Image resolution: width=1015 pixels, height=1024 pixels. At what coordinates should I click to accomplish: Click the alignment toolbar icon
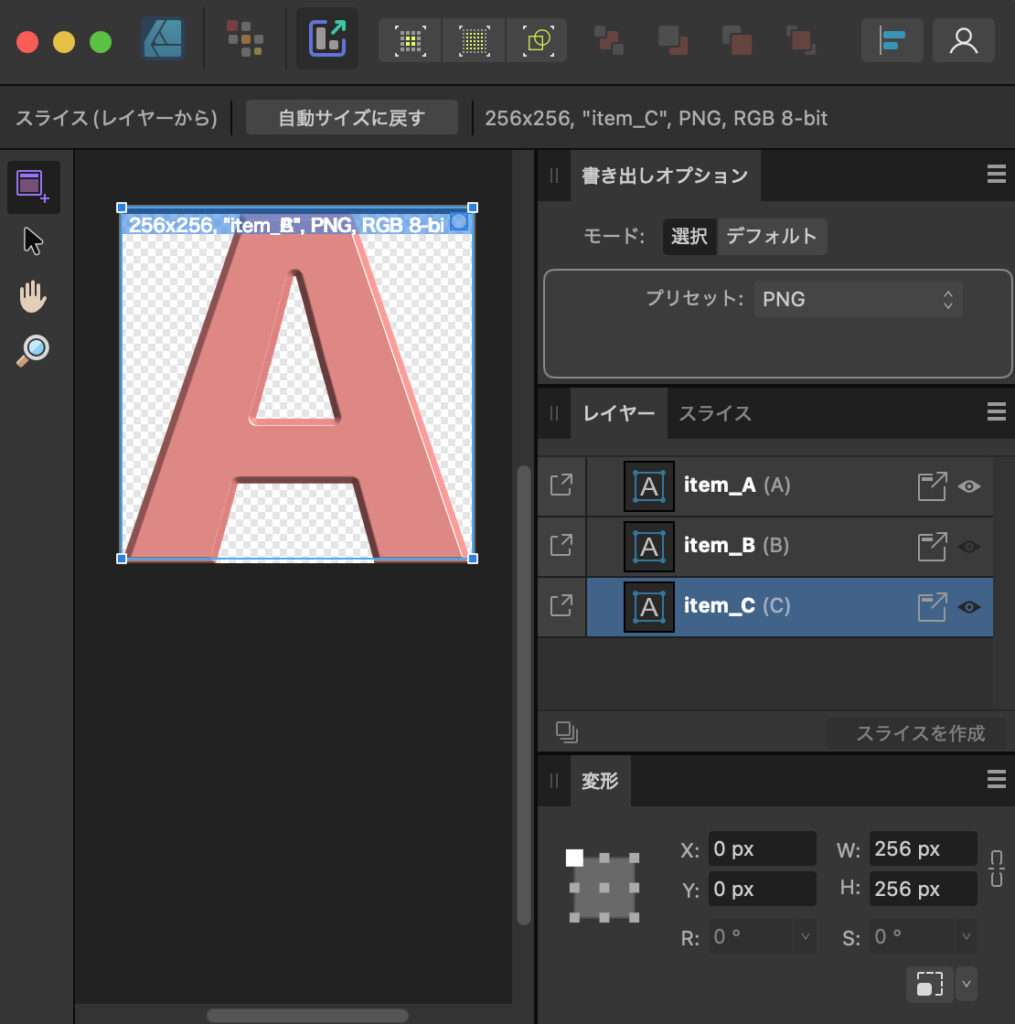(x=891, y=40)
